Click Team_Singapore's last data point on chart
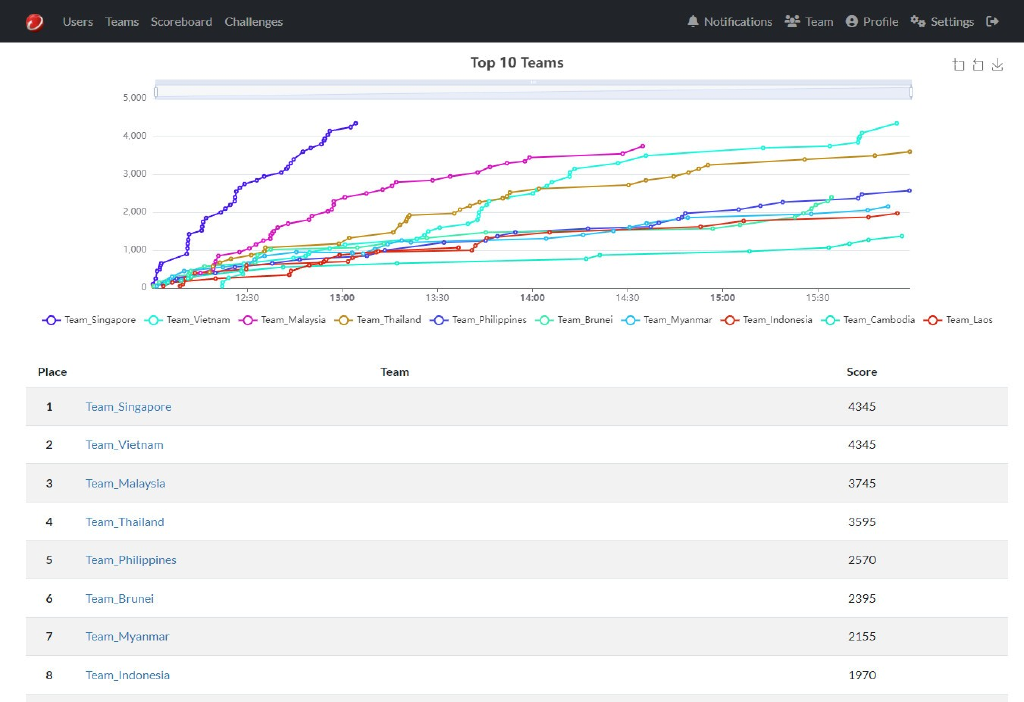Image resolution: width=1024 pixels, height=702 pixels. [x=356, y=124]
